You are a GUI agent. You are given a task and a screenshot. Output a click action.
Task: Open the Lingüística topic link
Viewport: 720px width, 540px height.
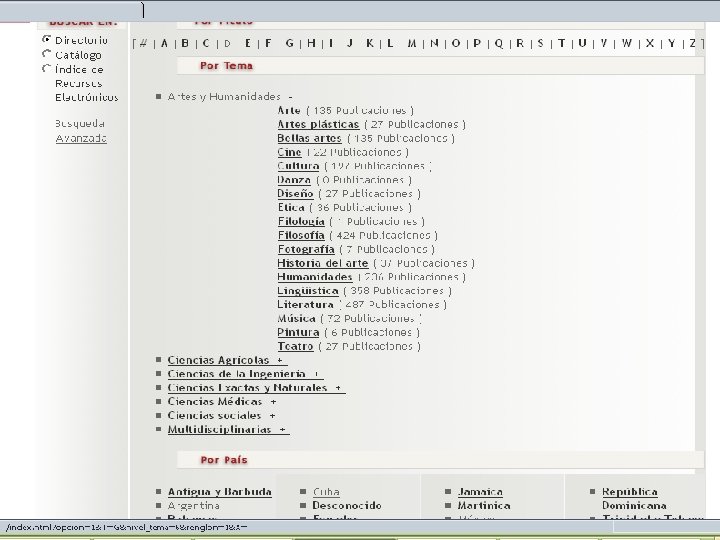[x=308, y=291]
